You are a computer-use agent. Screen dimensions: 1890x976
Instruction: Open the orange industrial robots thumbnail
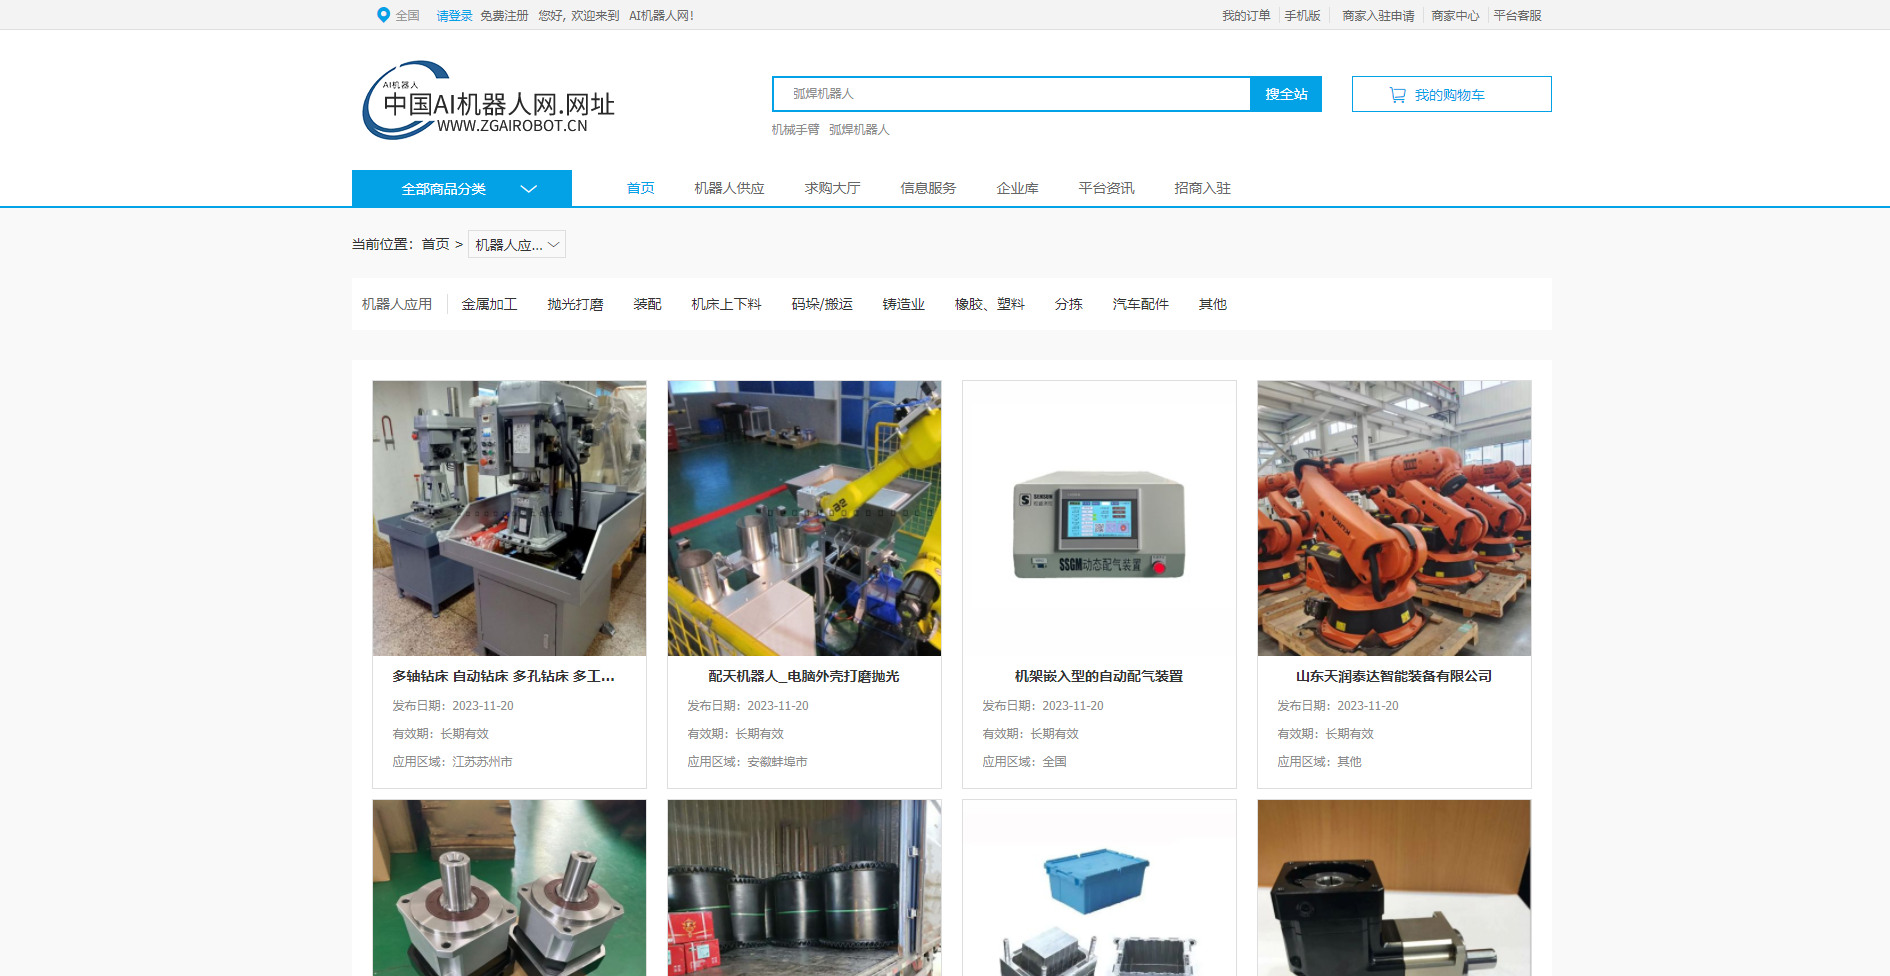coord(1394,518)
